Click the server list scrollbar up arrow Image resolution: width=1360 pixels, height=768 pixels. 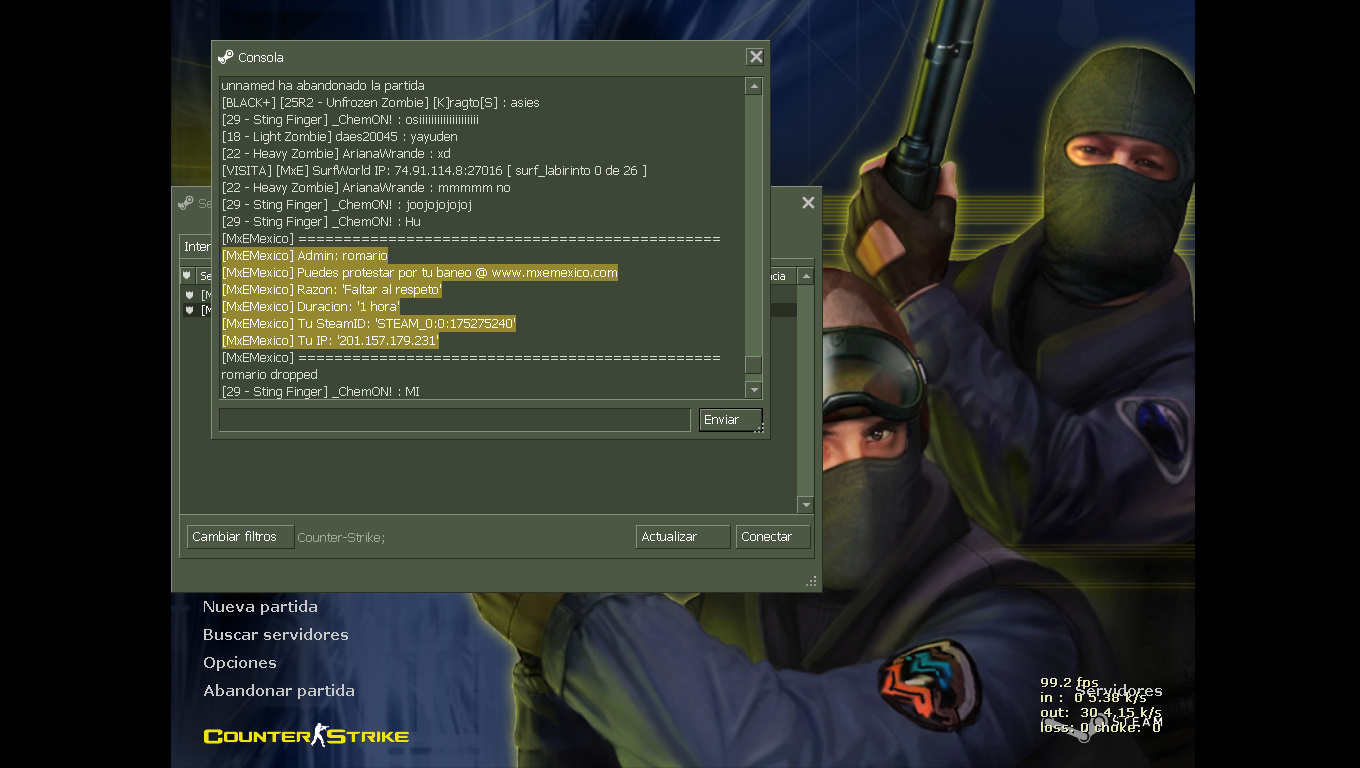805,276
